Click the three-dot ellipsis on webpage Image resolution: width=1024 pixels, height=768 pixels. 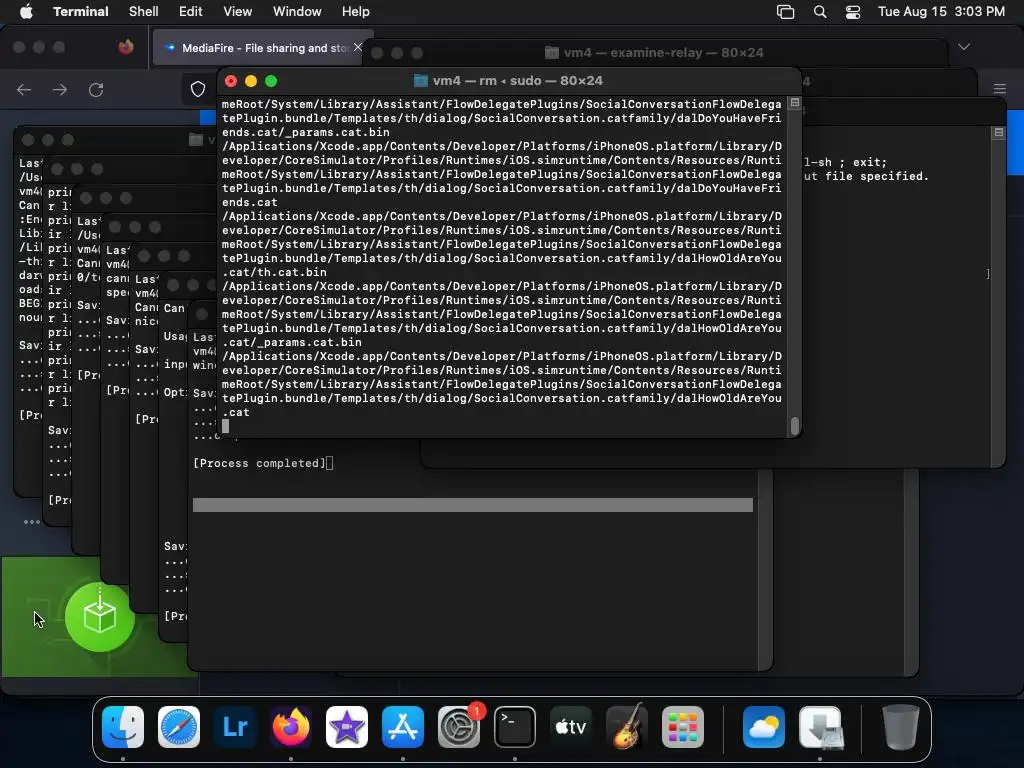31,522
